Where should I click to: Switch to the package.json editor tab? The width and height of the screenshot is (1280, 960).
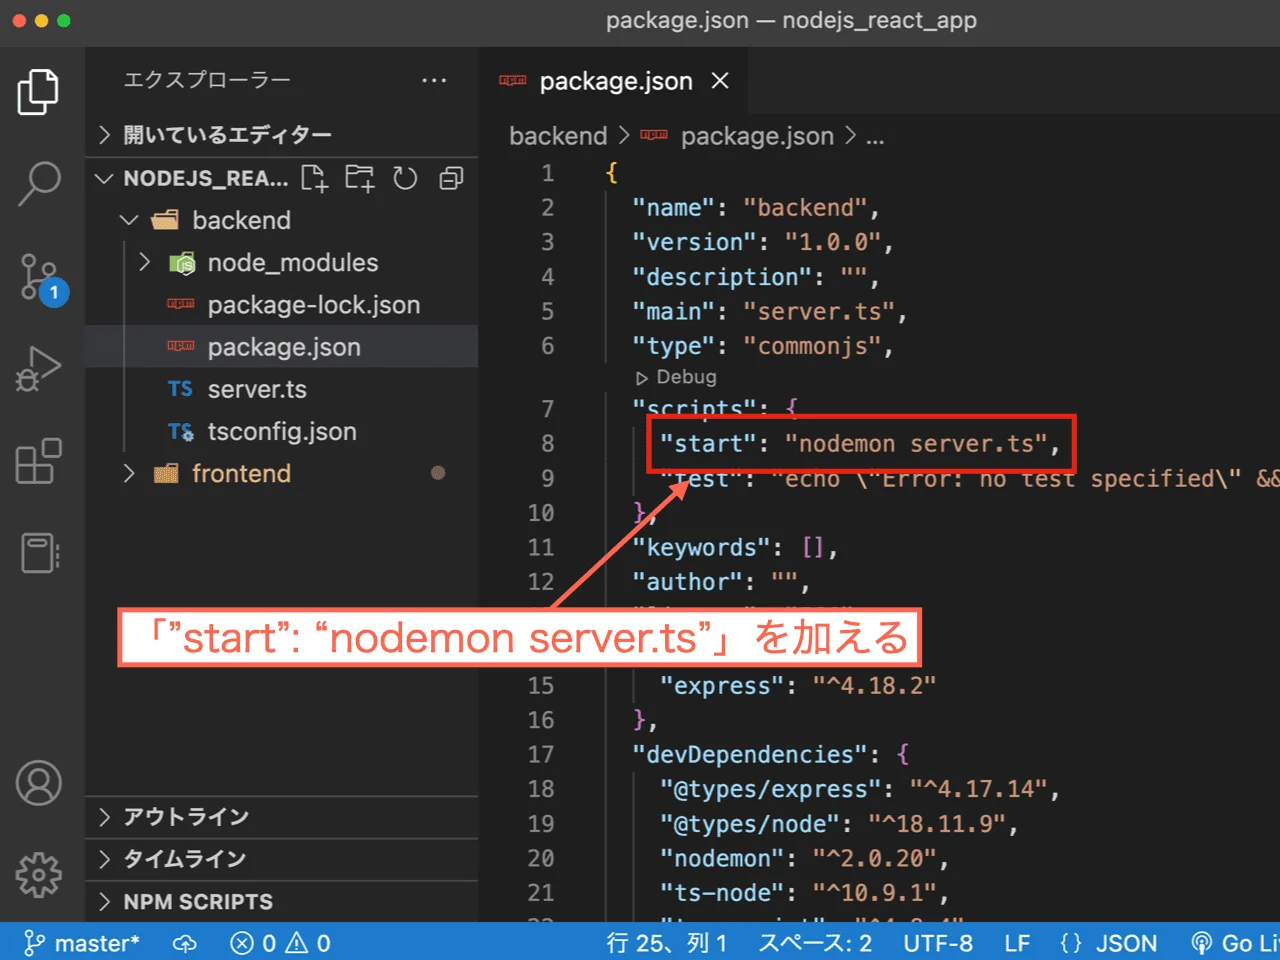(x=615, y=81)
